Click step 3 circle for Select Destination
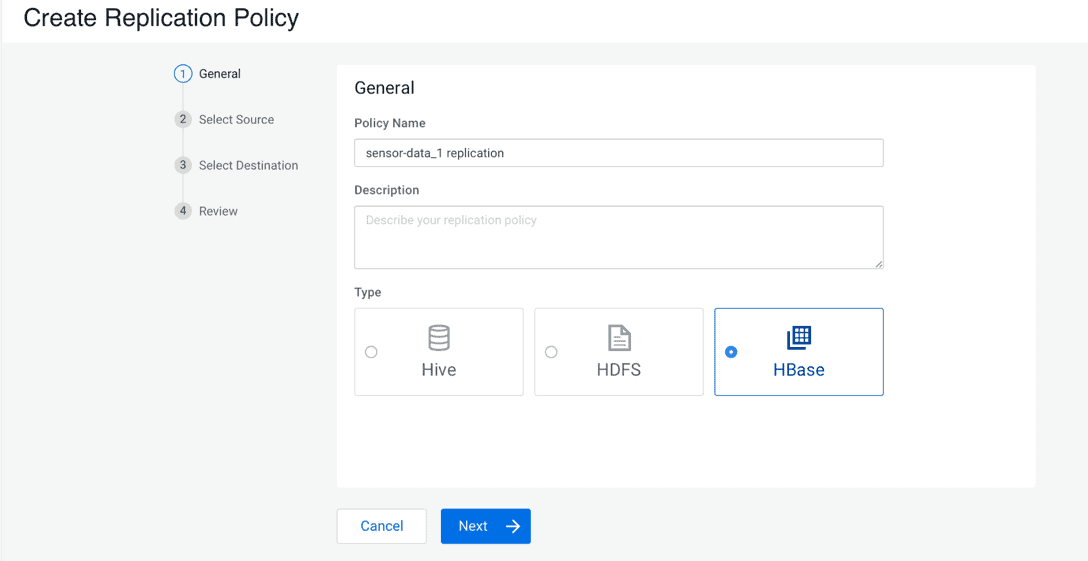 pyautogui.click(x=182, y=165)
